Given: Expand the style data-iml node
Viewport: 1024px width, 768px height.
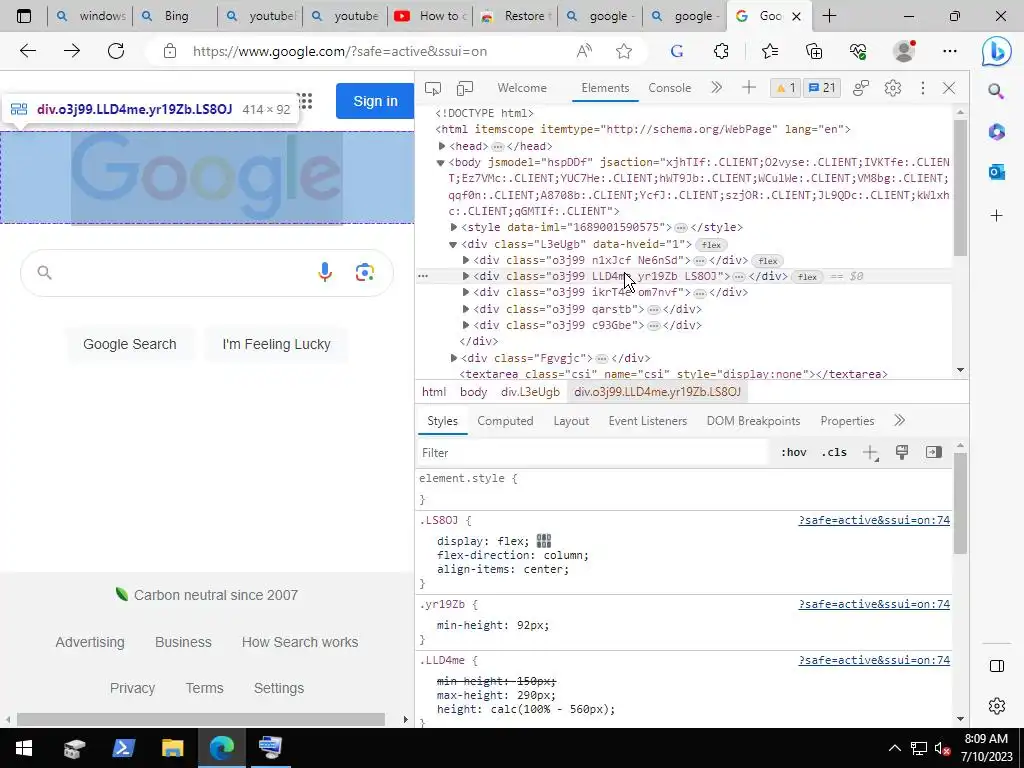Looking at the screenshot, I should (x=454, y=227).
